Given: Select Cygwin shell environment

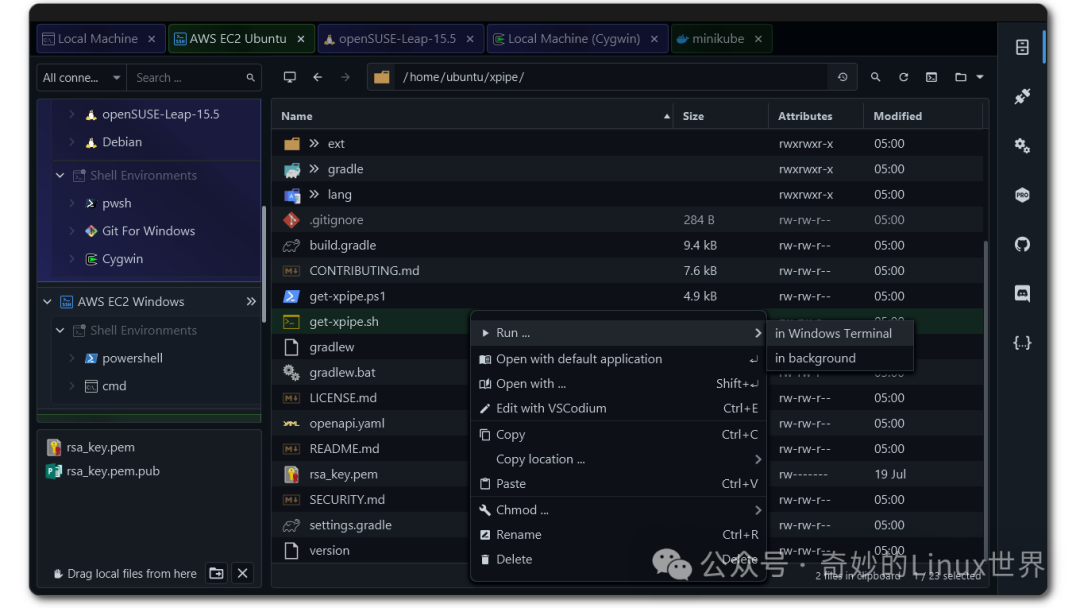Looking at the screenshot, I should point(123,259).
